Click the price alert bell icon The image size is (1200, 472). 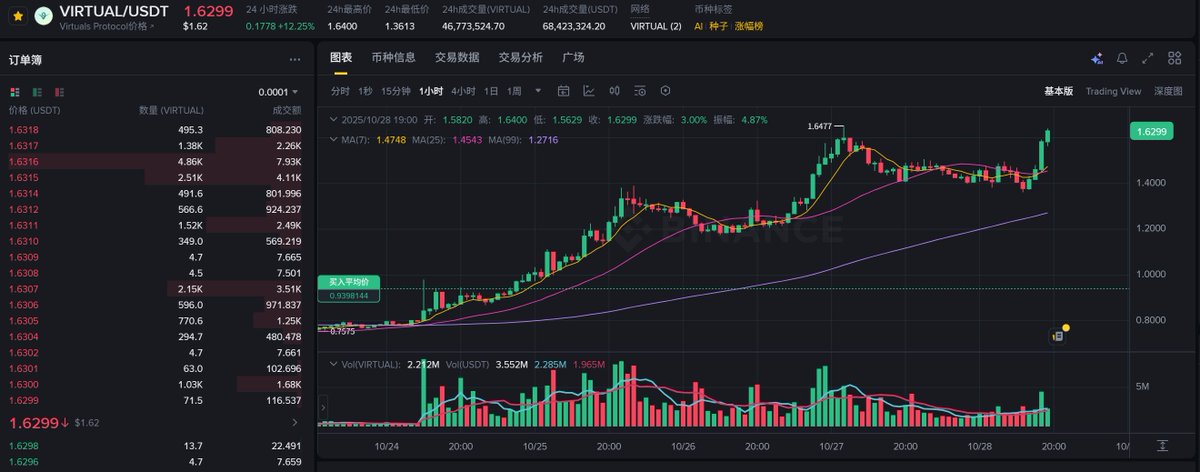1122,58
